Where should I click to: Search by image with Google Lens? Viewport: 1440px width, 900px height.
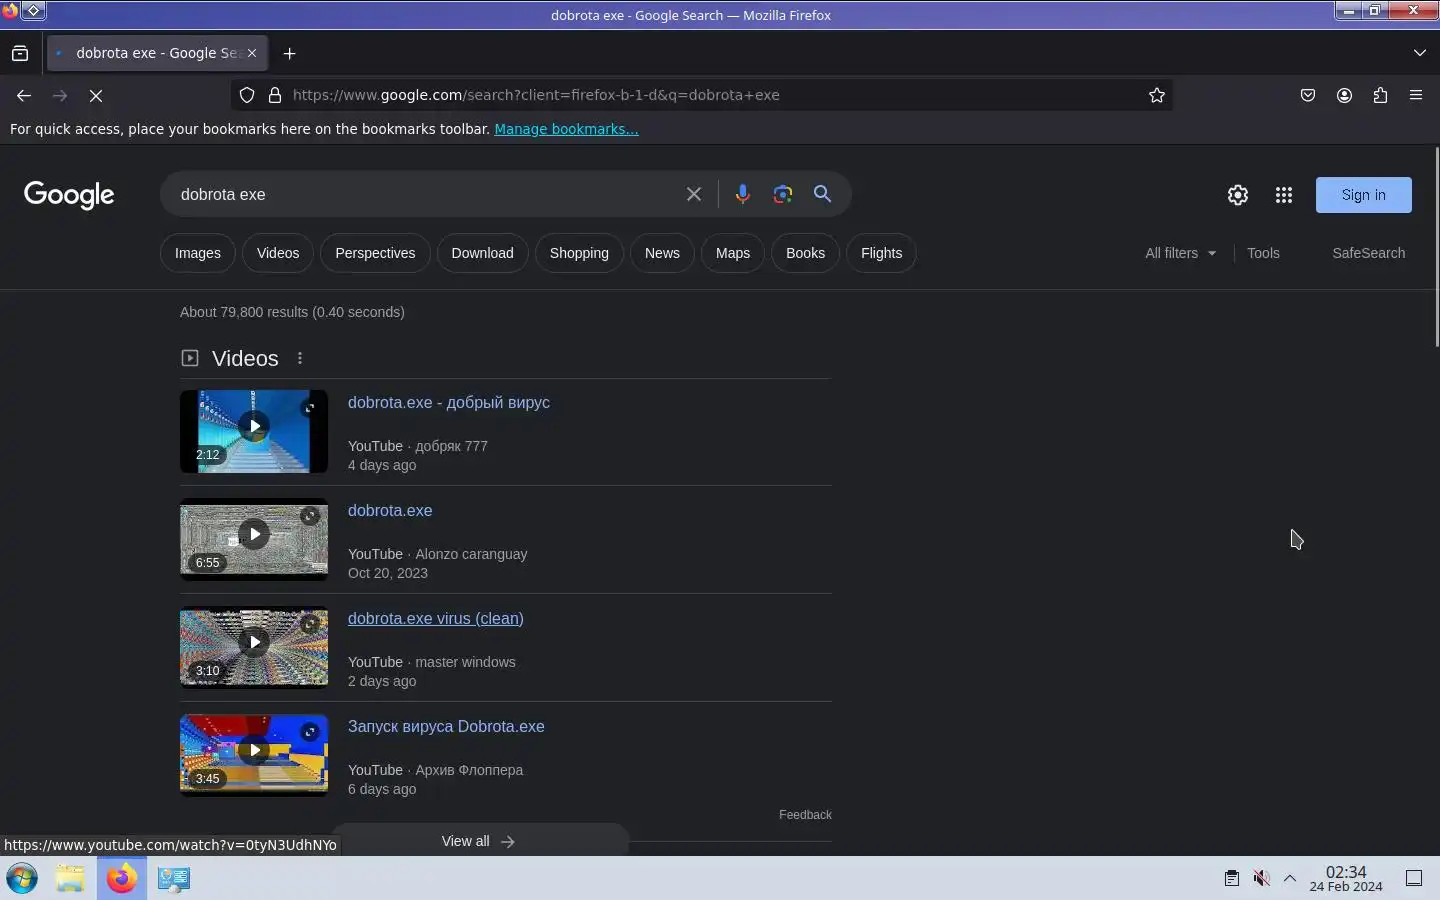click(x=783, y=194)
